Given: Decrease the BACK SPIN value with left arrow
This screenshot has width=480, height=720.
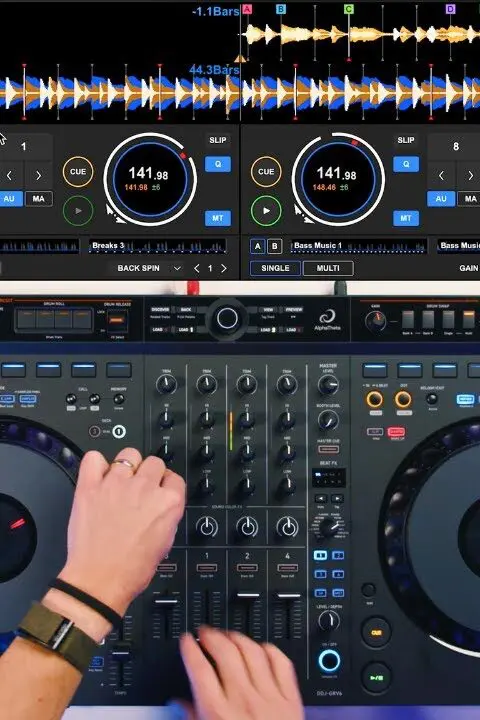Looking at the screenshot, I should coord(197,268).
